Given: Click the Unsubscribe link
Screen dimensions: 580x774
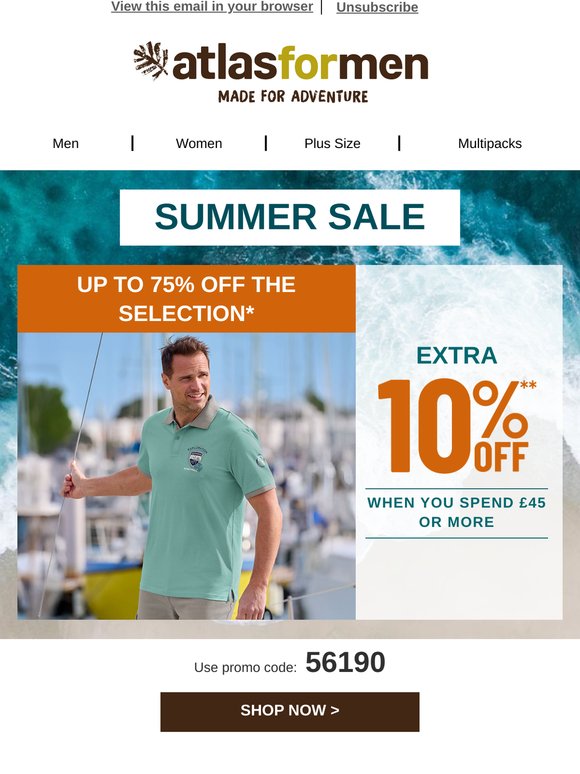Looking at the screenshot, I should [377, 7].
